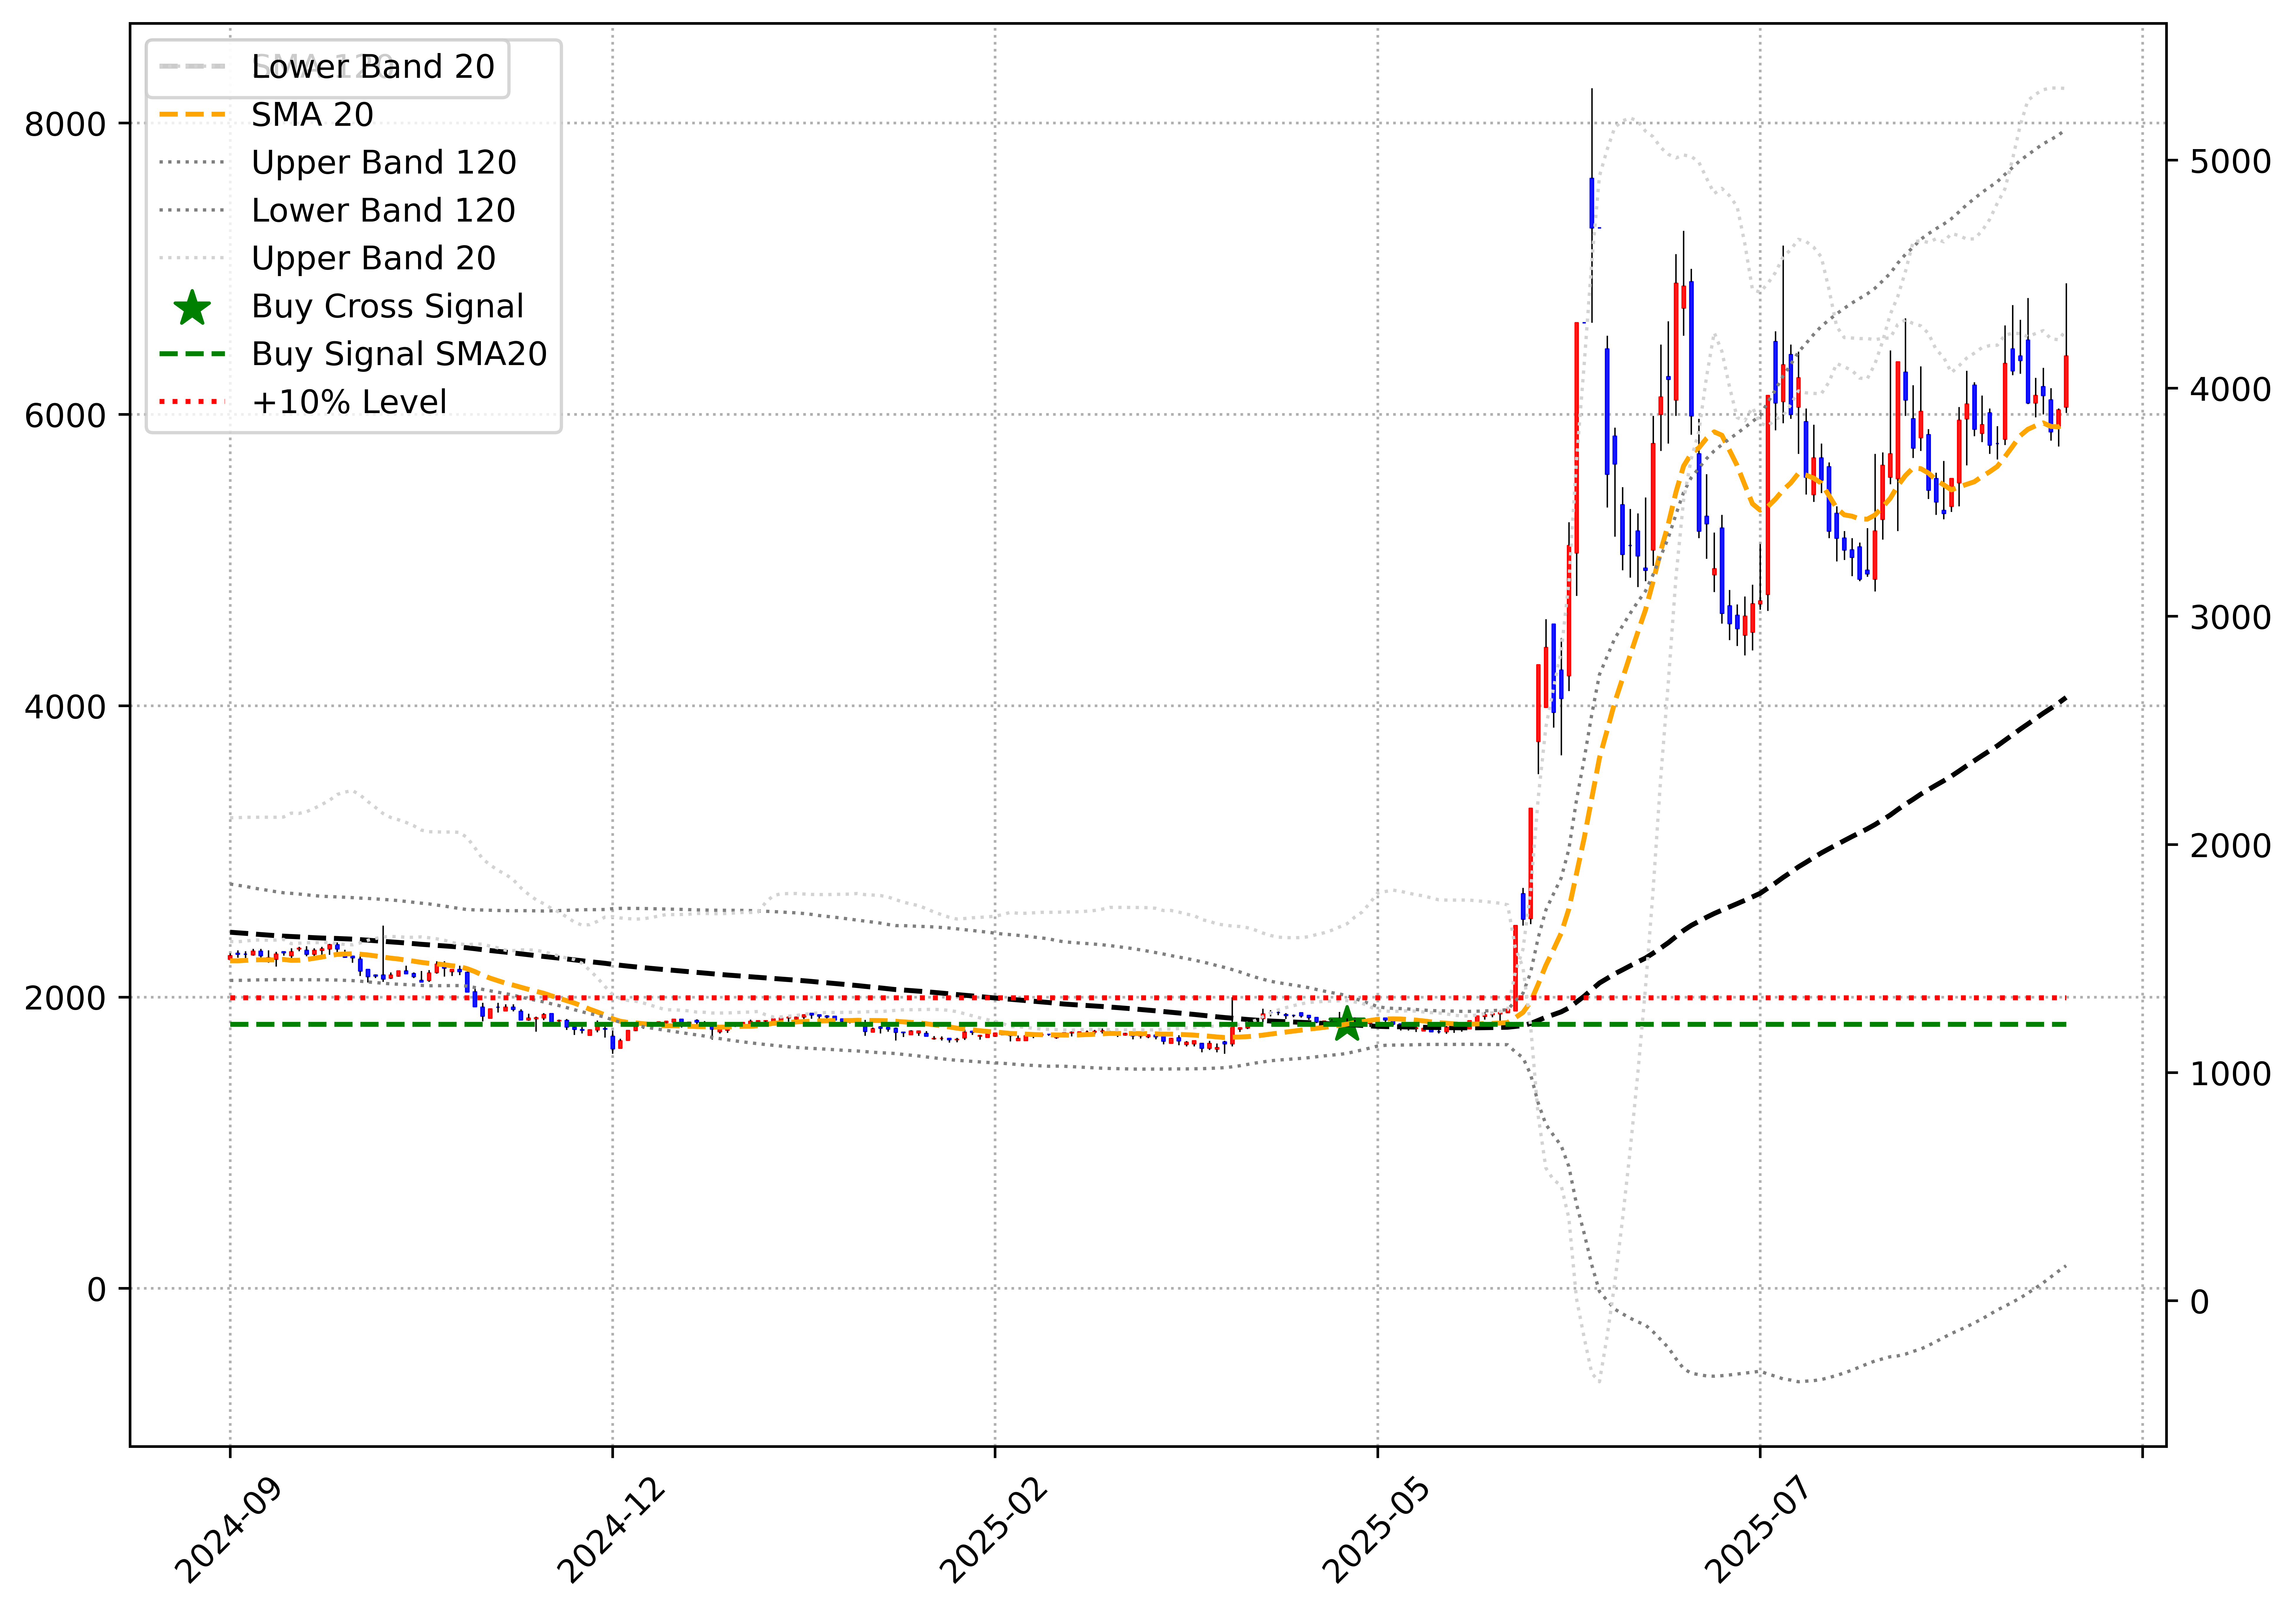Click the 3000 tick on right axis
The image size is (2296, 1612).
(x=2230, y=617)
